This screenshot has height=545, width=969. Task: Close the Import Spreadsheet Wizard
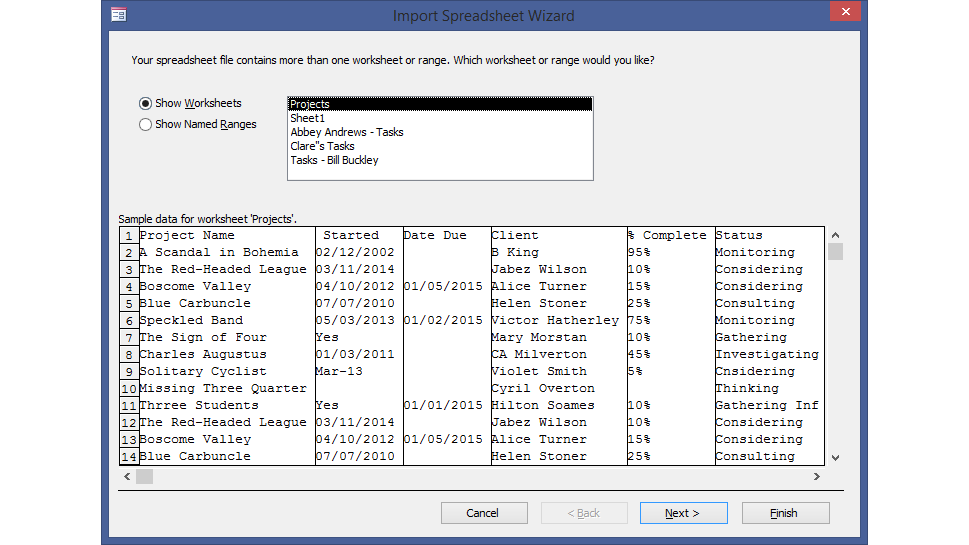(x=845, y=12)
